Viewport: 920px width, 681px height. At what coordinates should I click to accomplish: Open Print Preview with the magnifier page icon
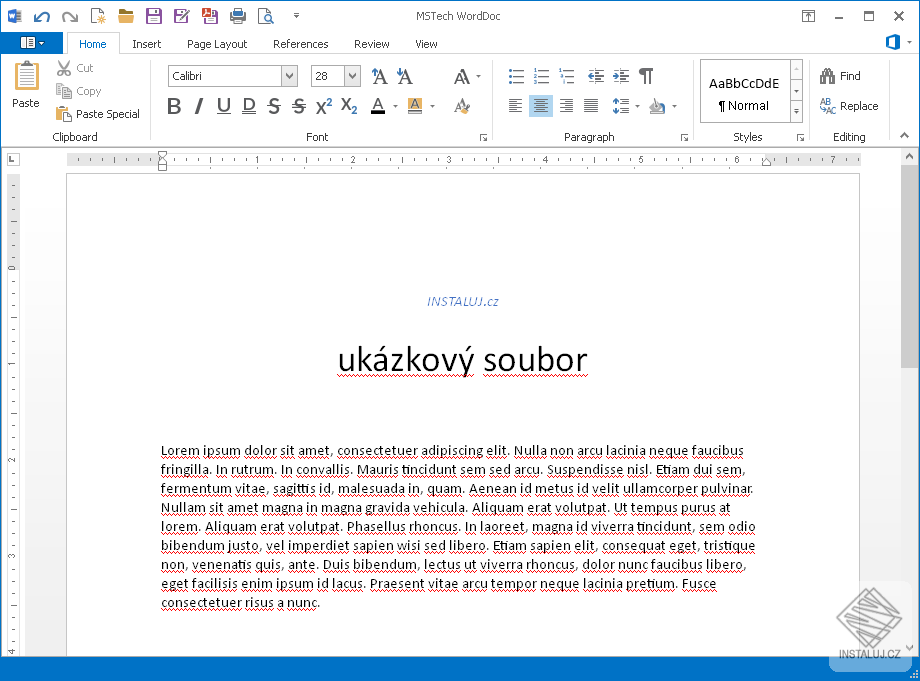click(x=266, y=16)
